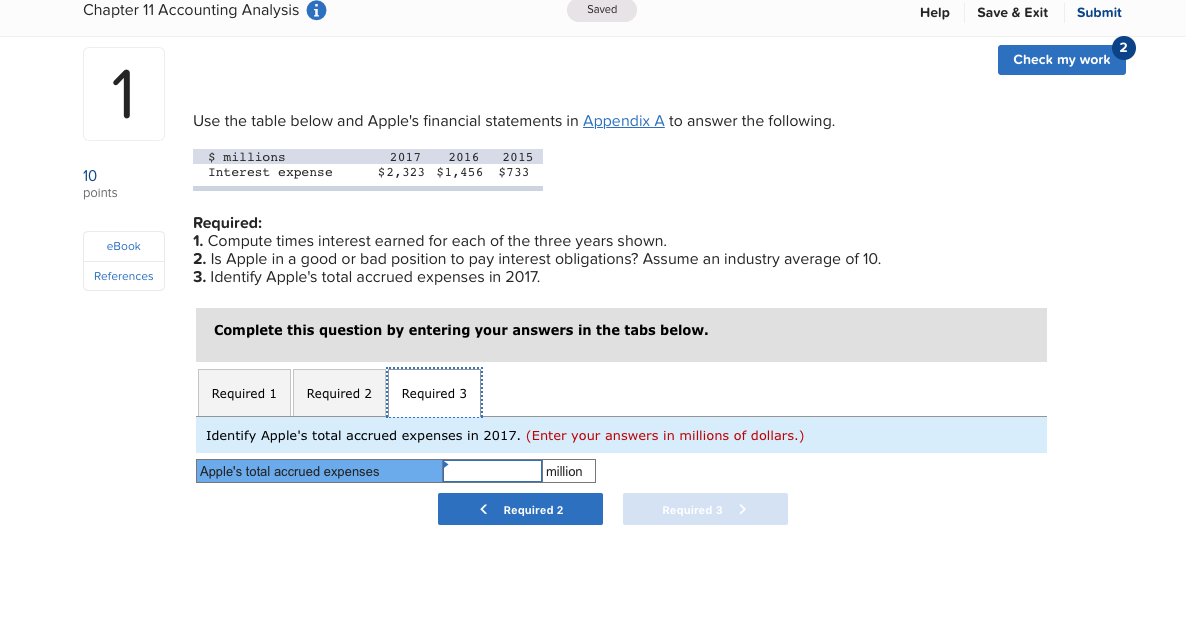1186x636 pixels.
Task: Select the Required 3 tab
Action: (434, 393)
